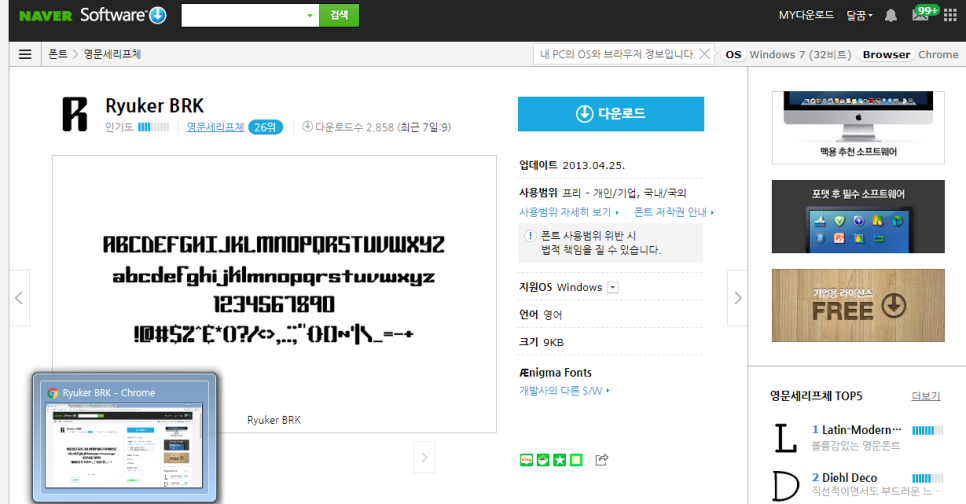This screenshot has width=966, height=504.
Task: Click the Naver memo share icon
Action: tap(576, 460)
